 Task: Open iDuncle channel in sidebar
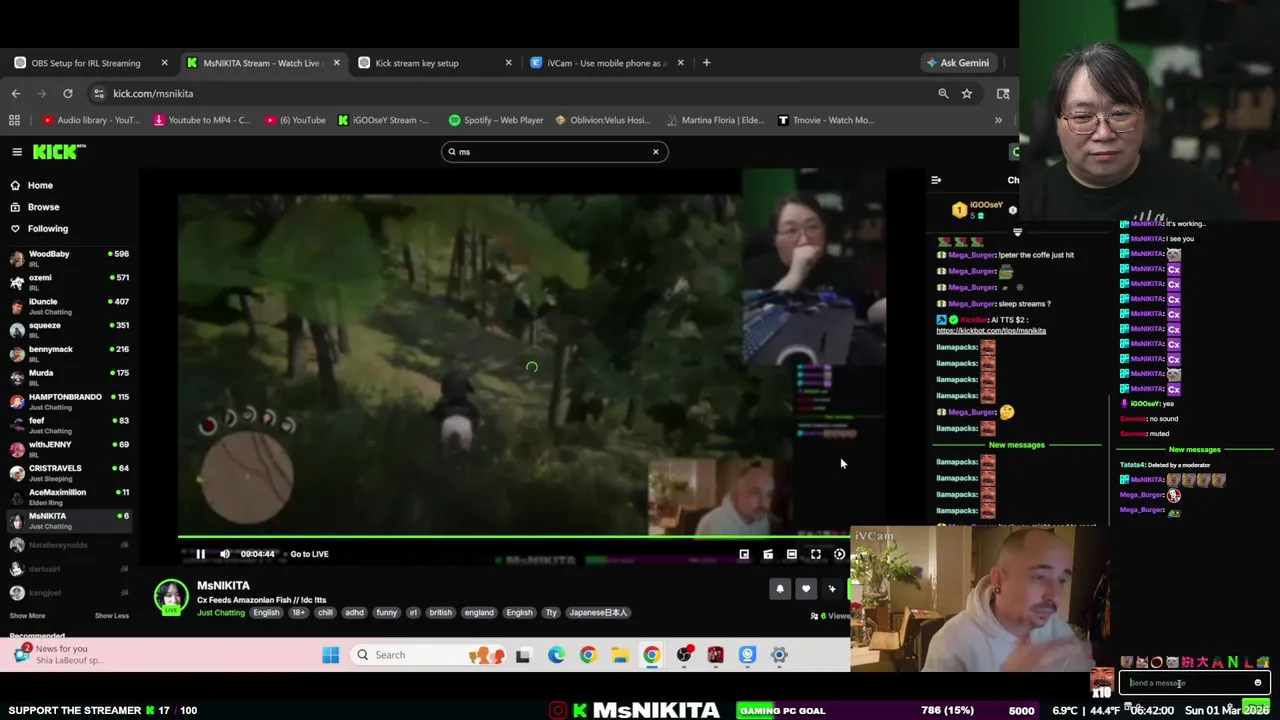(x=69, y=306)
